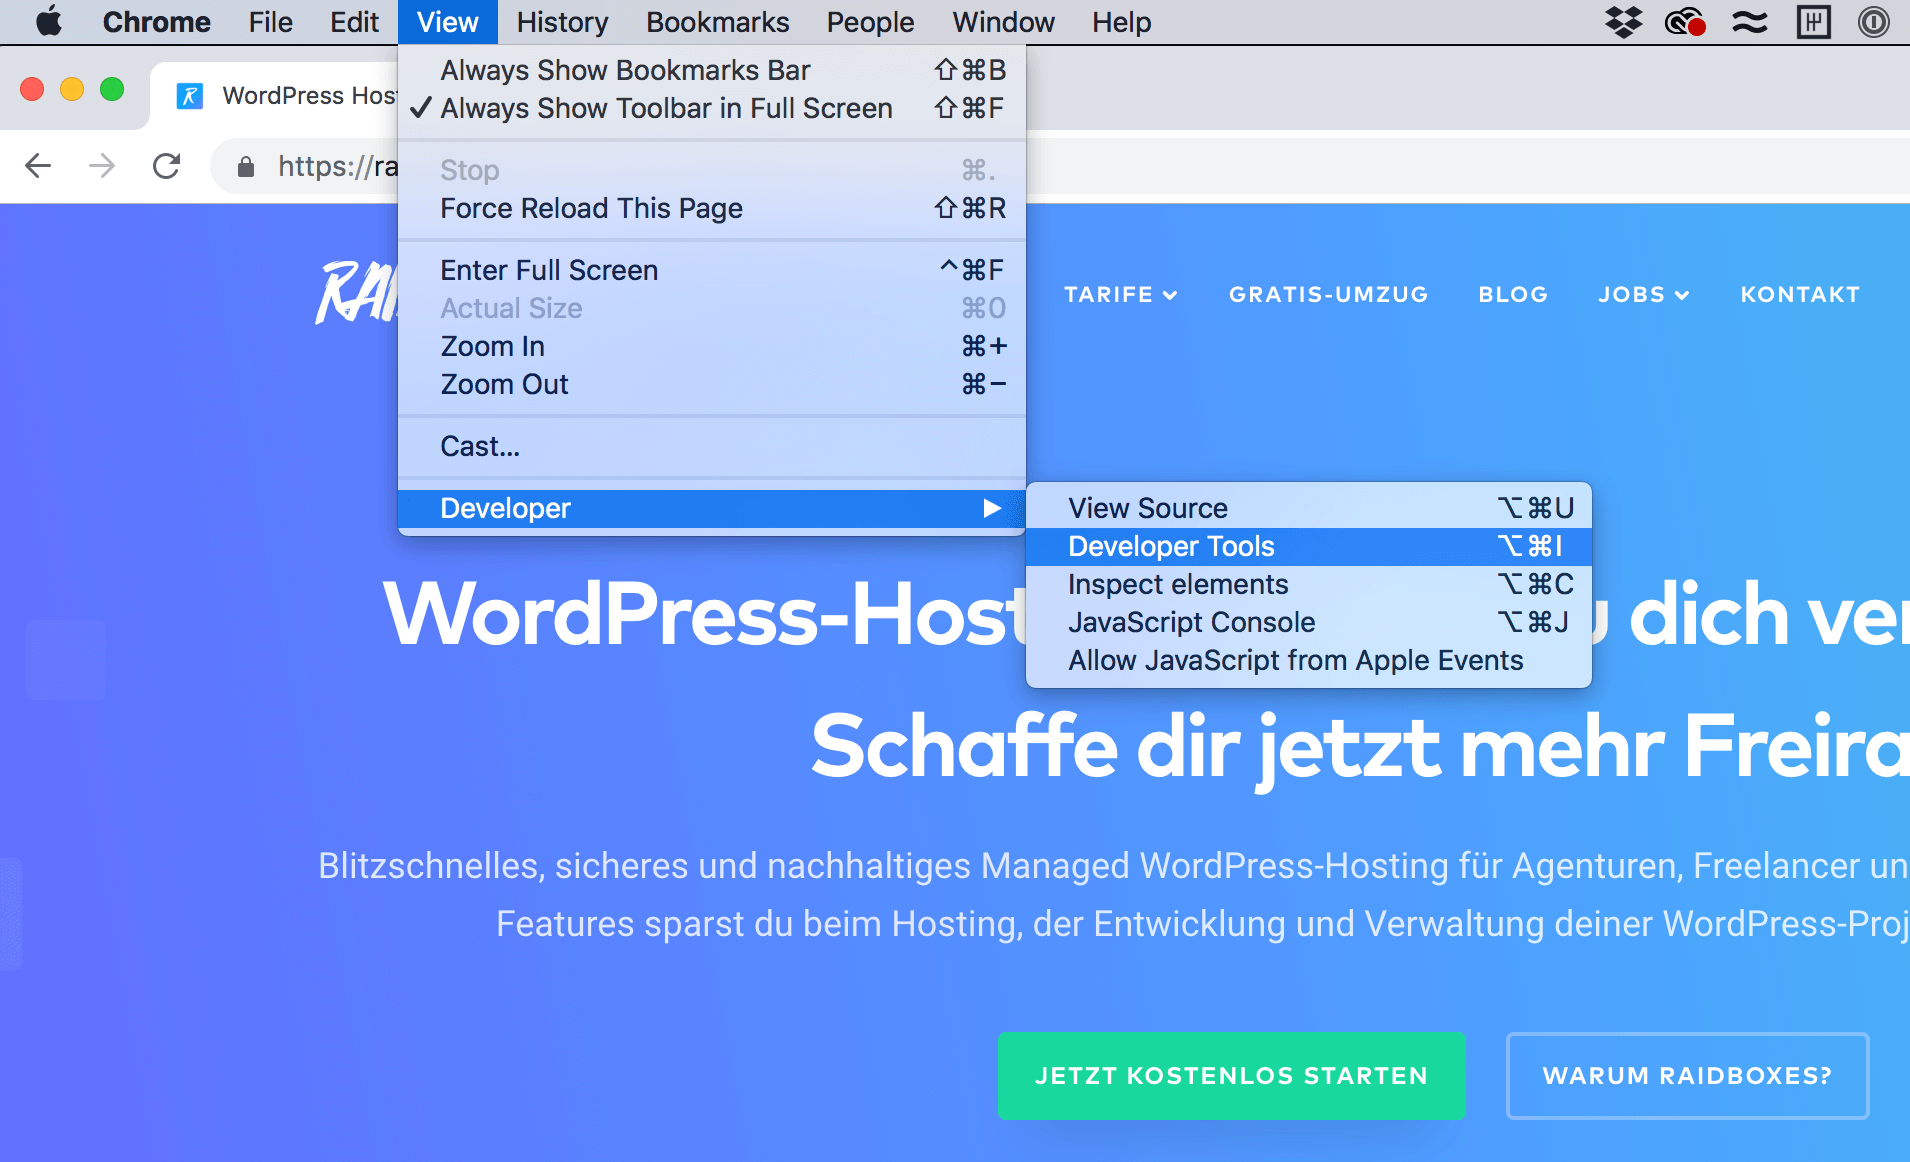The width and height of the screenshot is (1910, 1162).
Task: Expand the JOBS dropdown
Action: pyautogui.click(x=1643, y=294)
